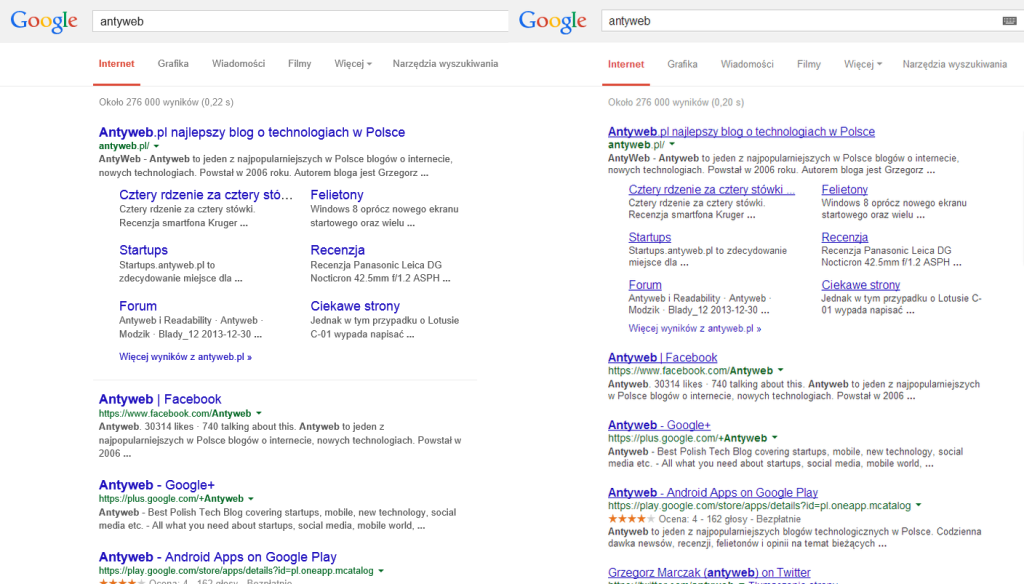Focus the left page's antyweb search field

pyautogui.click(x=300, y=21)
